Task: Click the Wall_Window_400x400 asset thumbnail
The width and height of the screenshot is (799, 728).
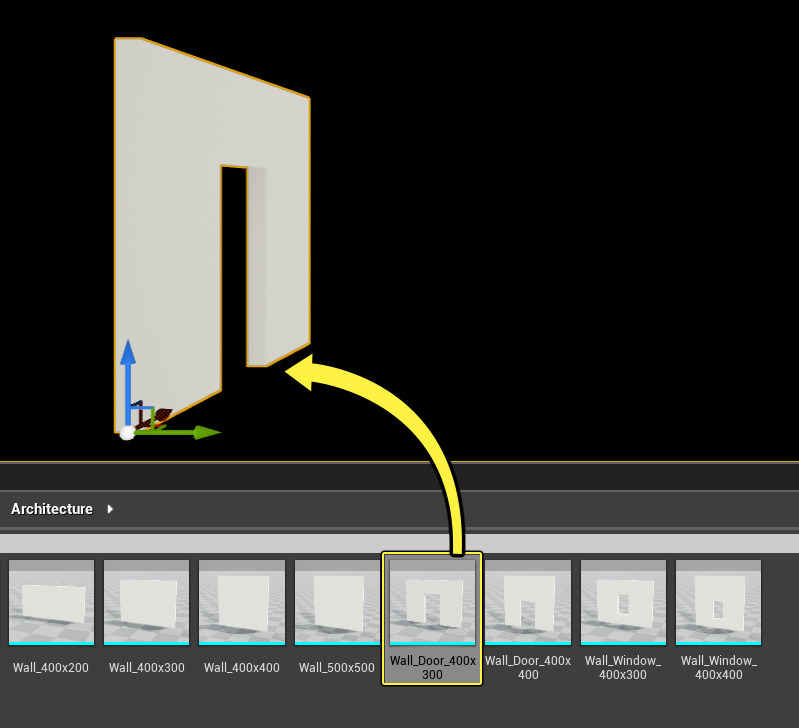Action: [718, 602]
